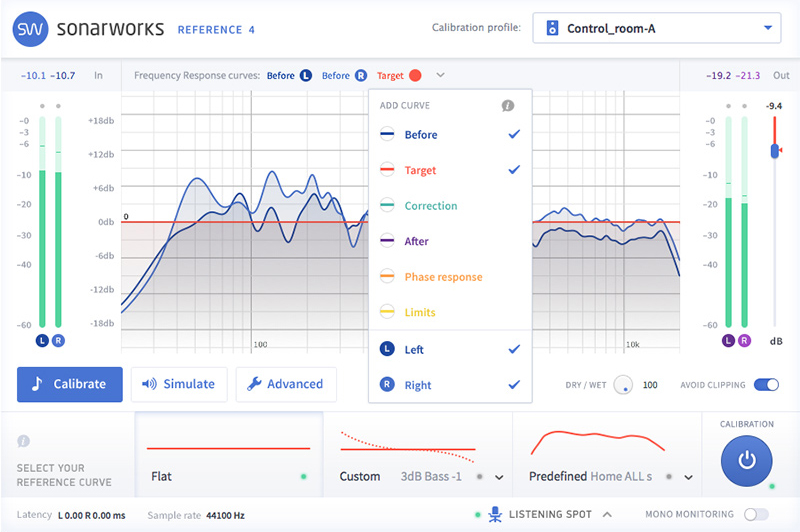800x532 pixels.
Task: Click the input level -10.1 reading
Action: 33,75
